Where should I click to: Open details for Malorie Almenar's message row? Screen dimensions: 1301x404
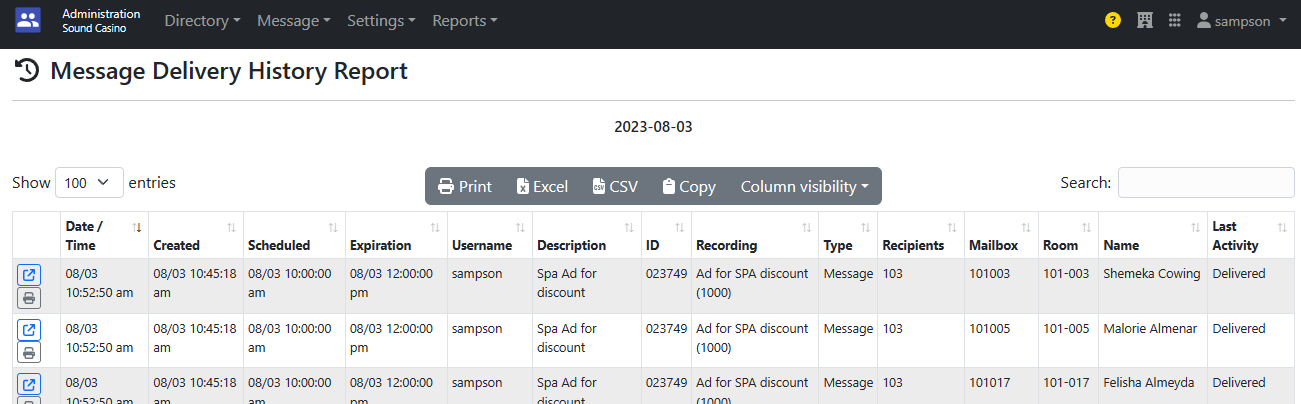pos(29,330)
